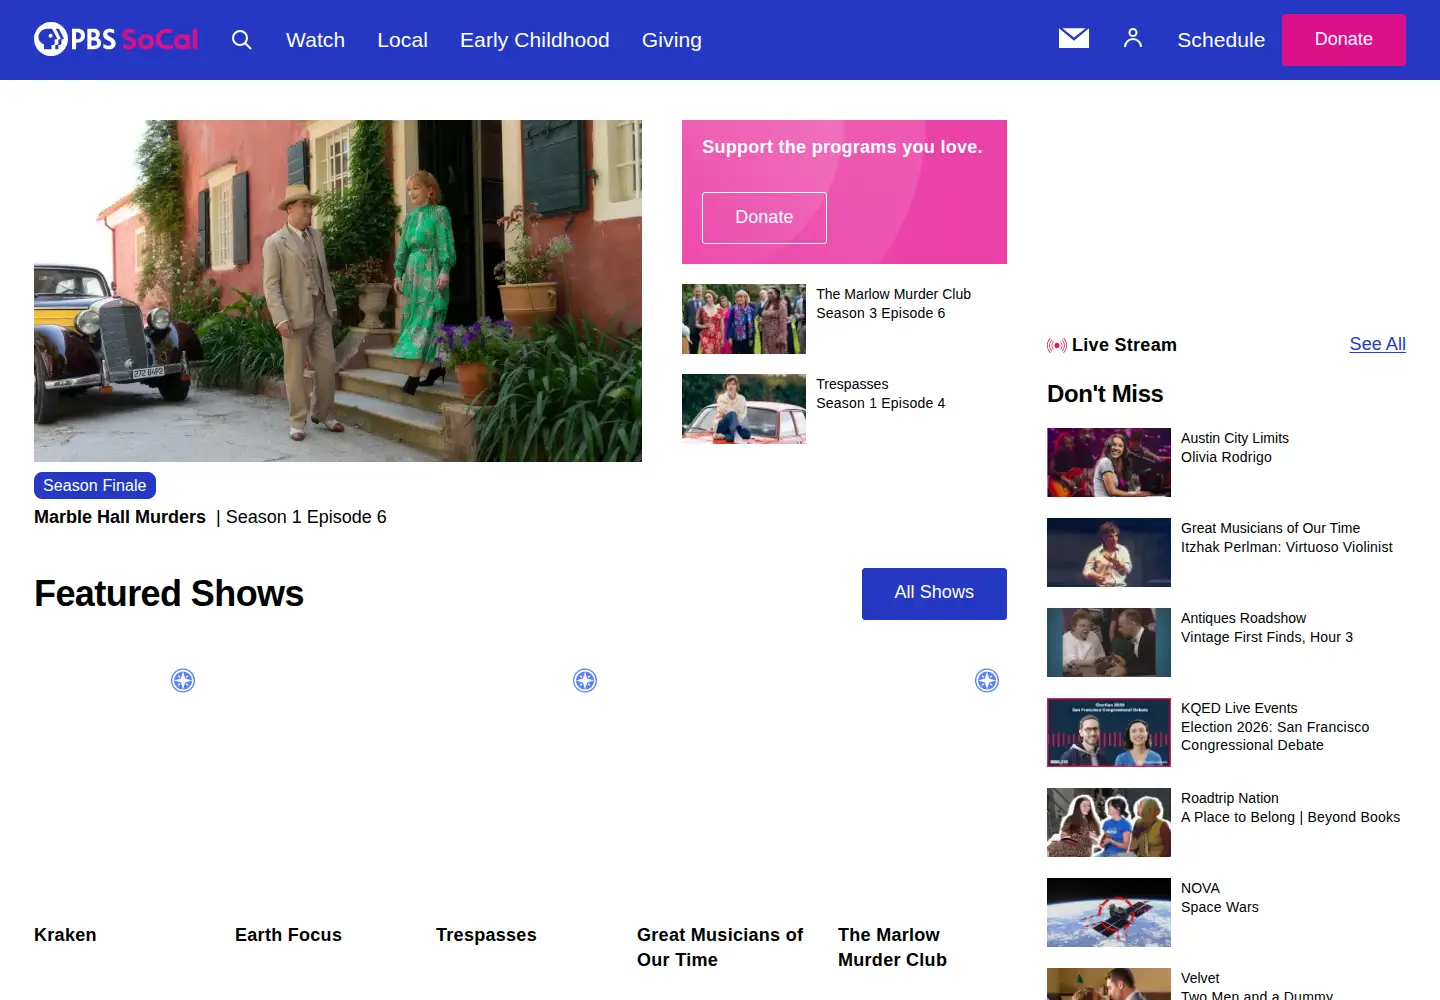Screen dimensions: 1440x1000
Task: Click the Season 1 Episode 6 text
Action: click(306, 517)
